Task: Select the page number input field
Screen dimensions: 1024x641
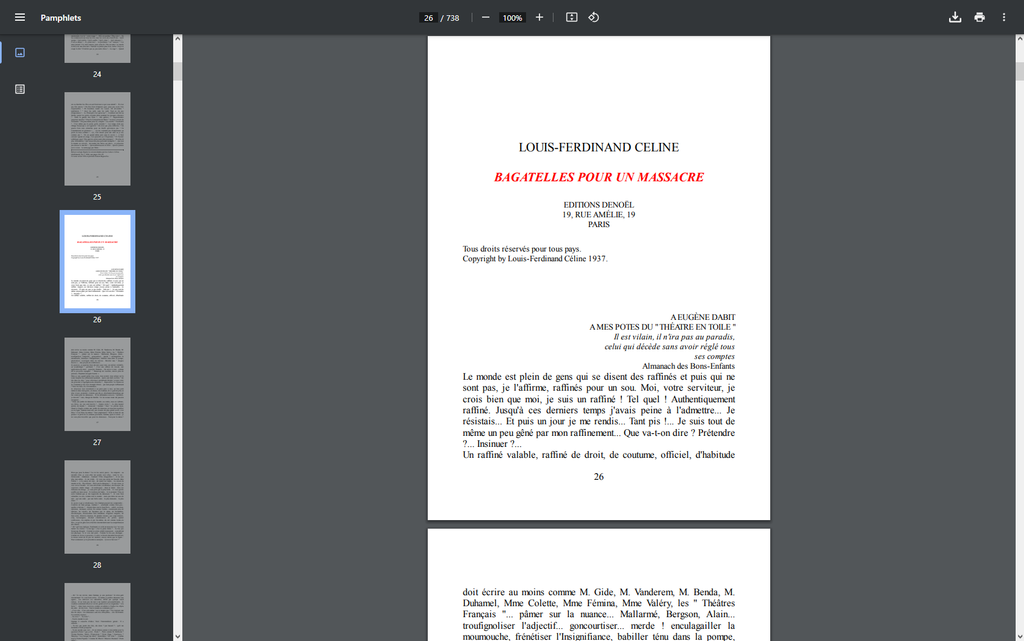Action: point(428,18)
